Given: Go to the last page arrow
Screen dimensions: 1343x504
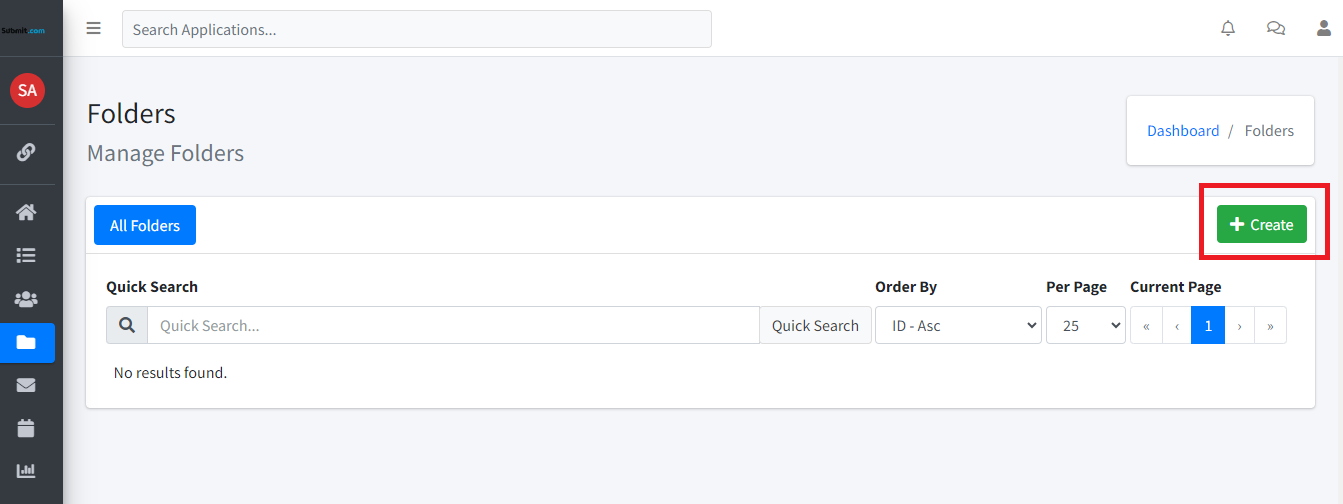Looking at the screenshot, I should click(x=1270, y=325).
